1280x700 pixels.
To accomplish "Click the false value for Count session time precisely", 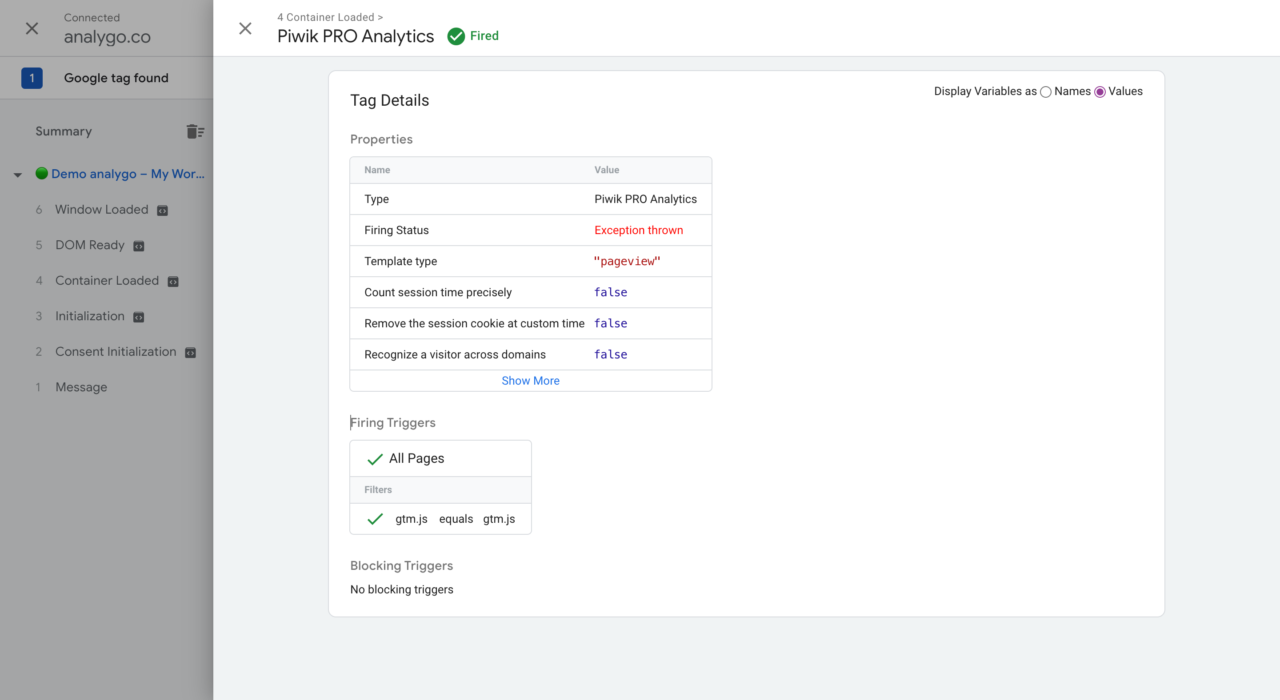I will pos(611,292).
